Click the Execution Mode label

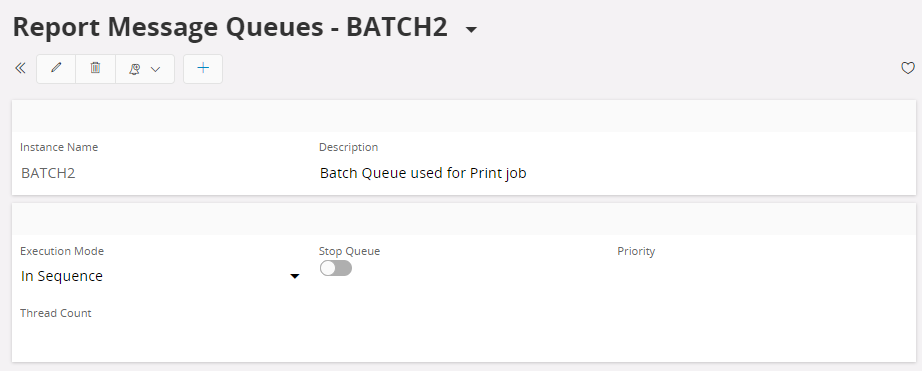point(62,251)
